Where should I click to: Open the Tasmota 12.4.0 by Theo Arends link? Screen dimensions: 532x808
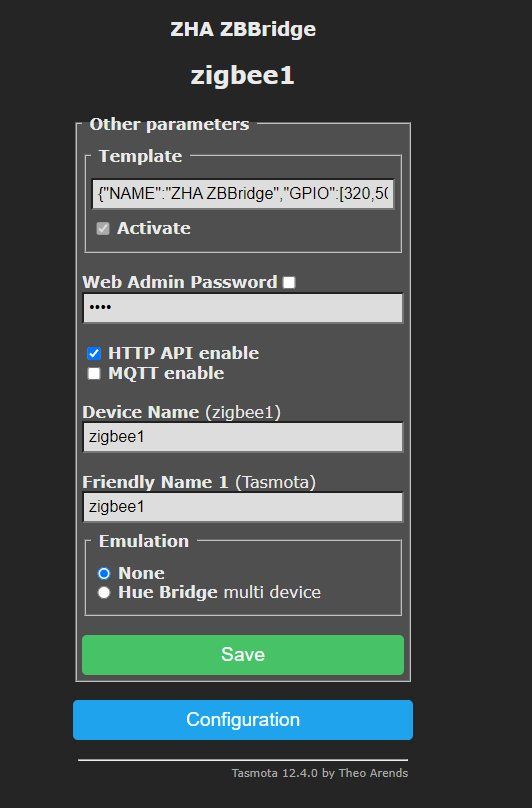coord(320,773)
